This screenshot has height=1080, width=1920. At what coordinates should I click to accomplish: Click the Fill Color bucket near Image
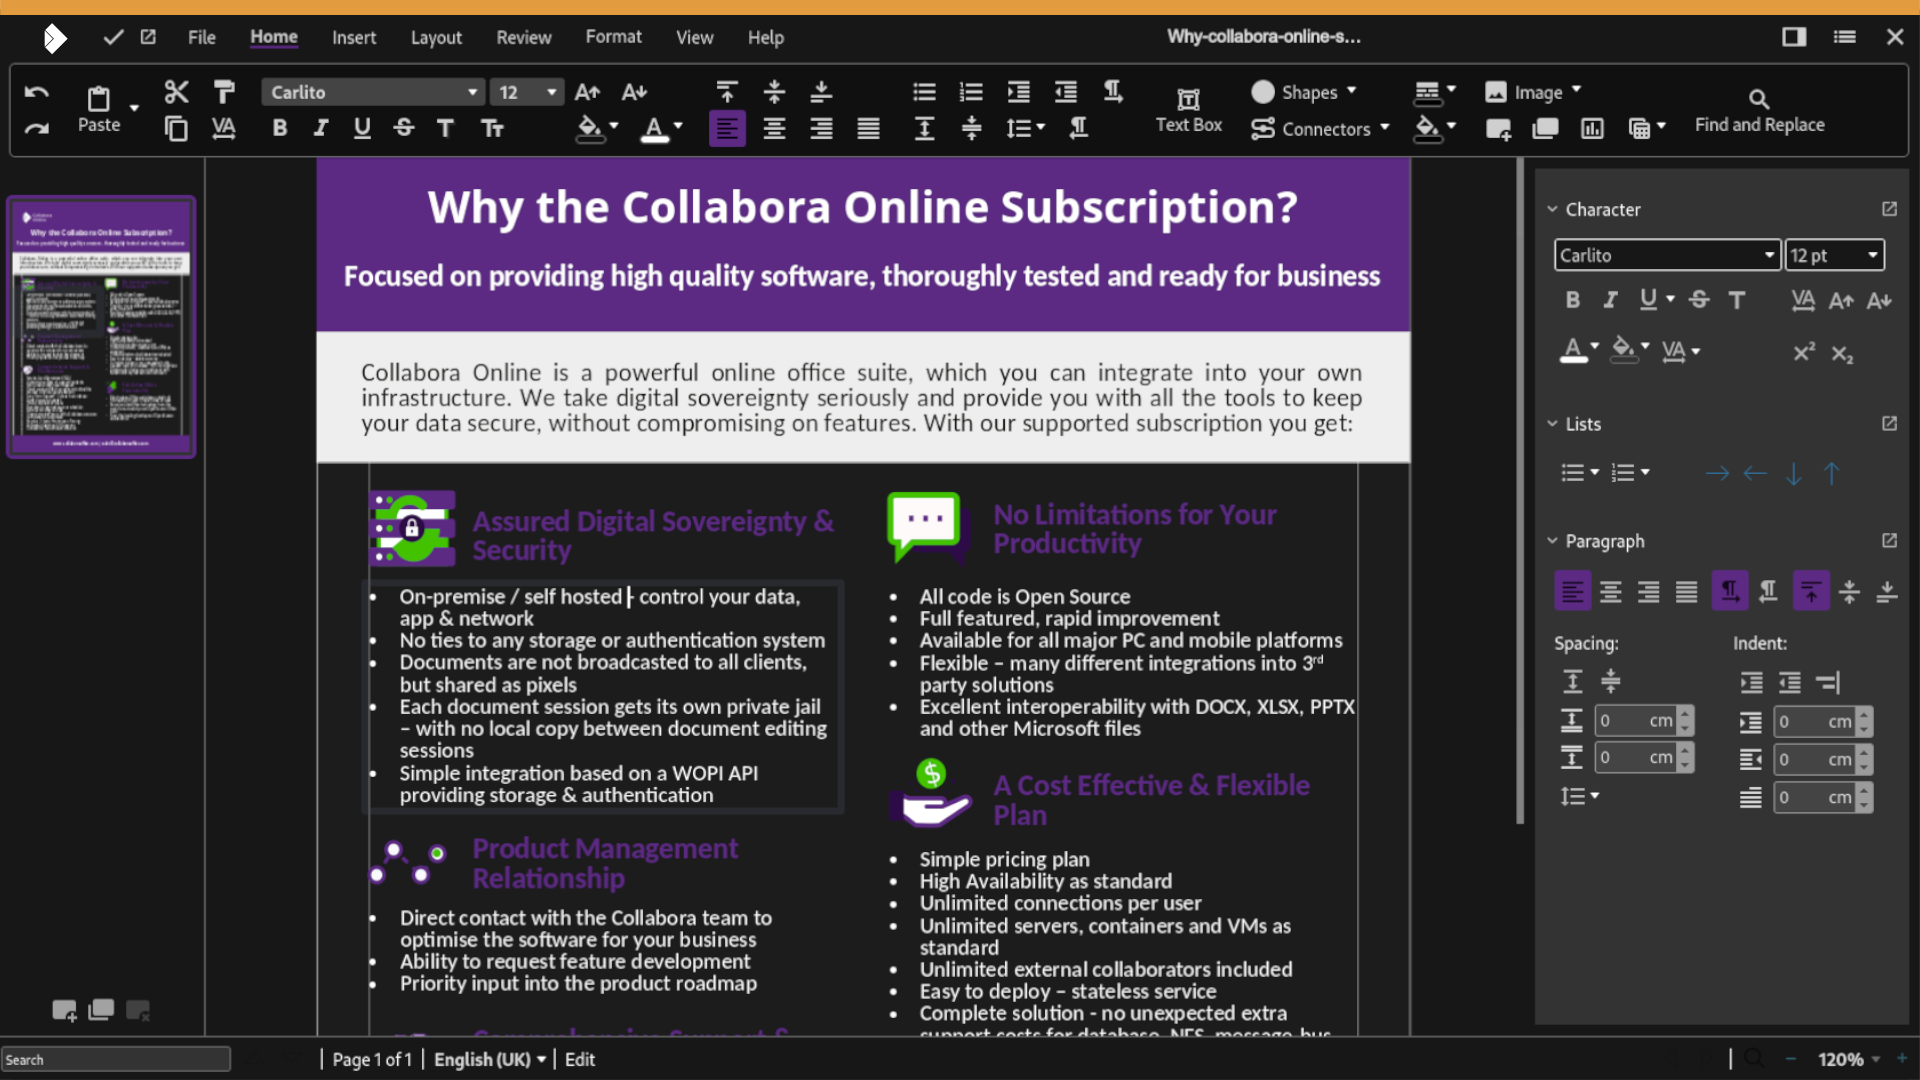(x=1427, y=129)
